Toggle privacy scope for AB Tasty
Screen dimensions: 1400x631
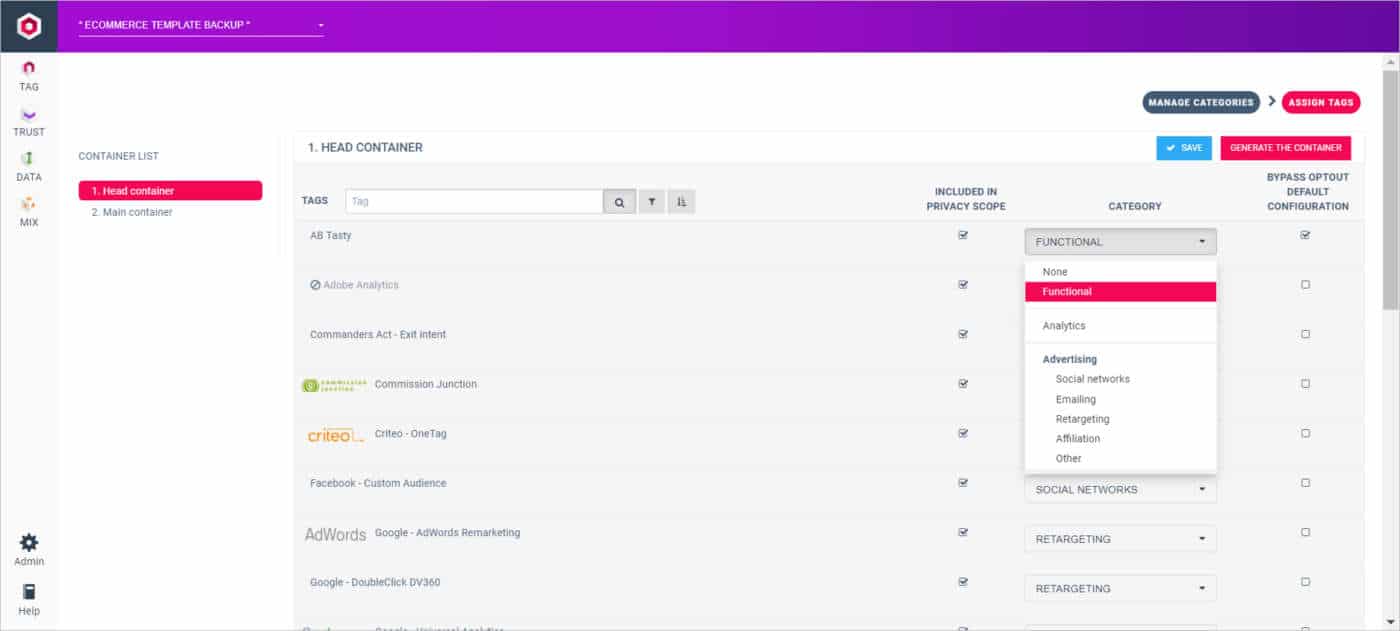[963, 236]
